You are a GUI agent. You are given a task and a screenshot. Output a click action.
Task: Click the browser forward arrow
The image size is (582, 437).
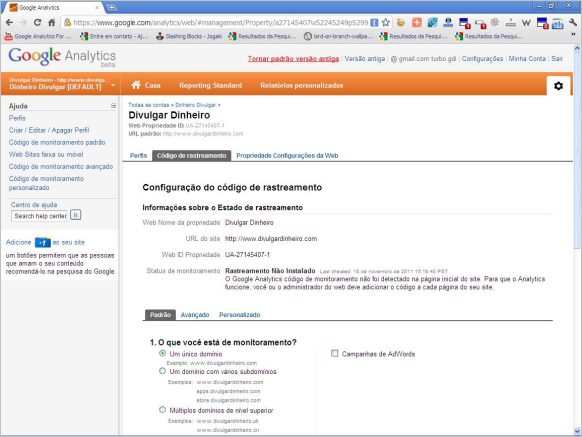[x=23, y=23]
